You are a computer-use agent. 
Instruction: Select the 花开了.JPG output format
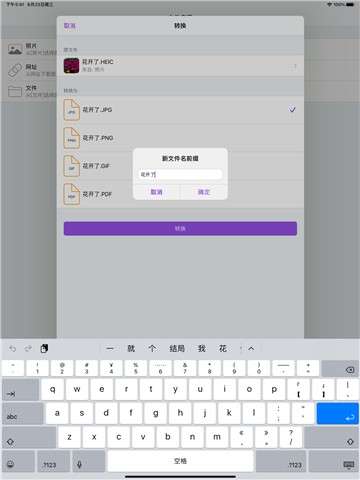(180, 110)
